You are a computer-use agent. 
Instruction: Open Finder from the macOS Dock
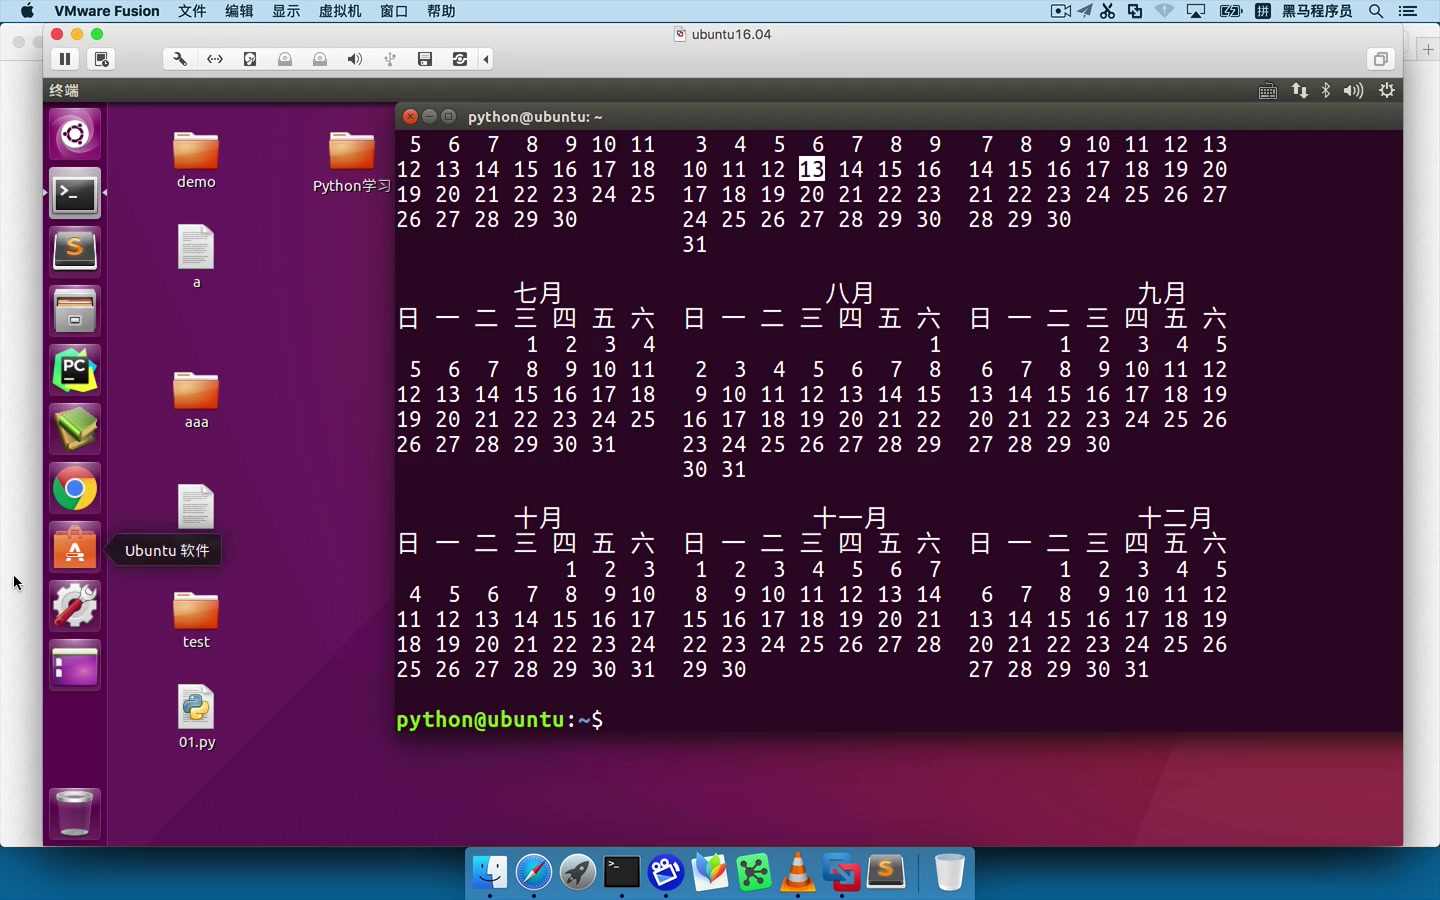coord(490,873)
